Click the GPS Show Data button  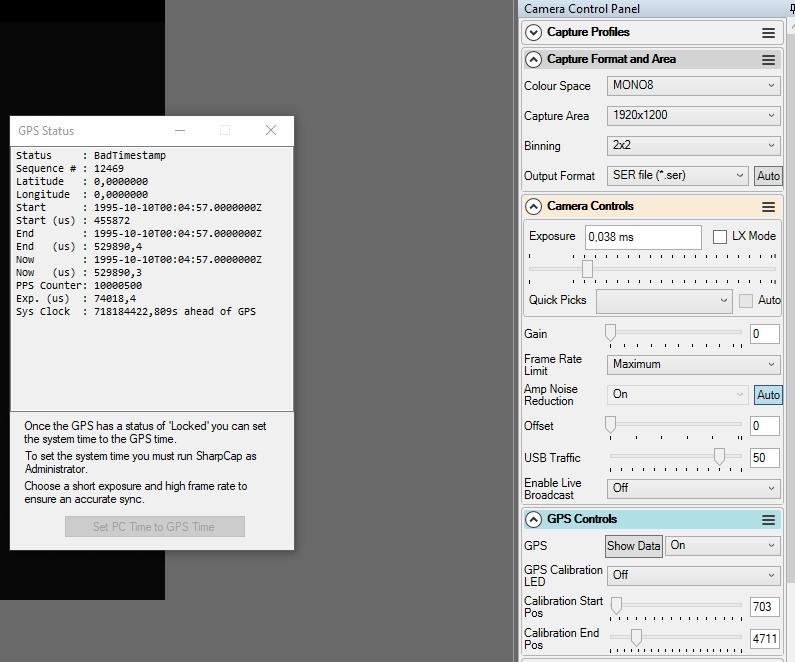[x=633, y=546]
